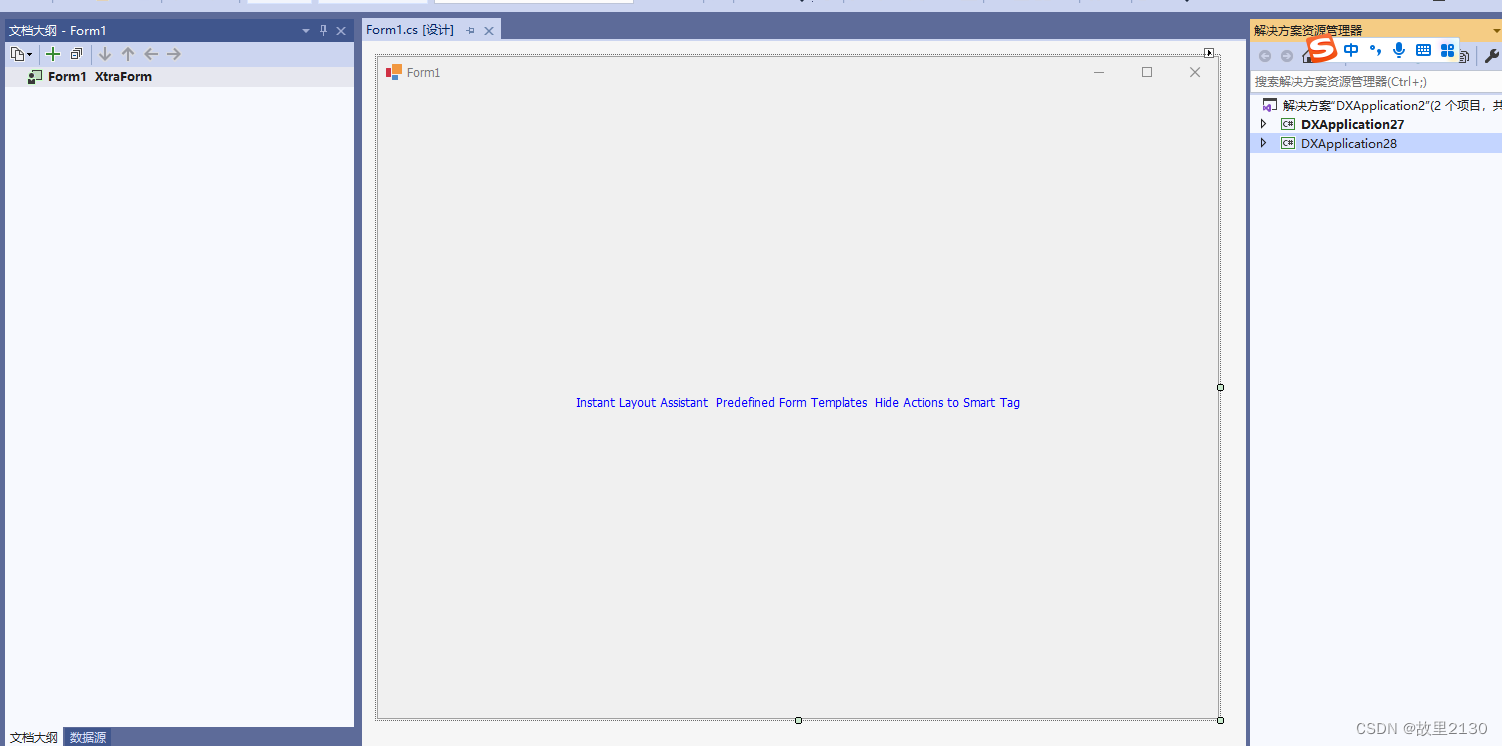Expand the DXApplication28 project node
Viewport: 1502px width, 746px height.
(x=1263, y=143)
